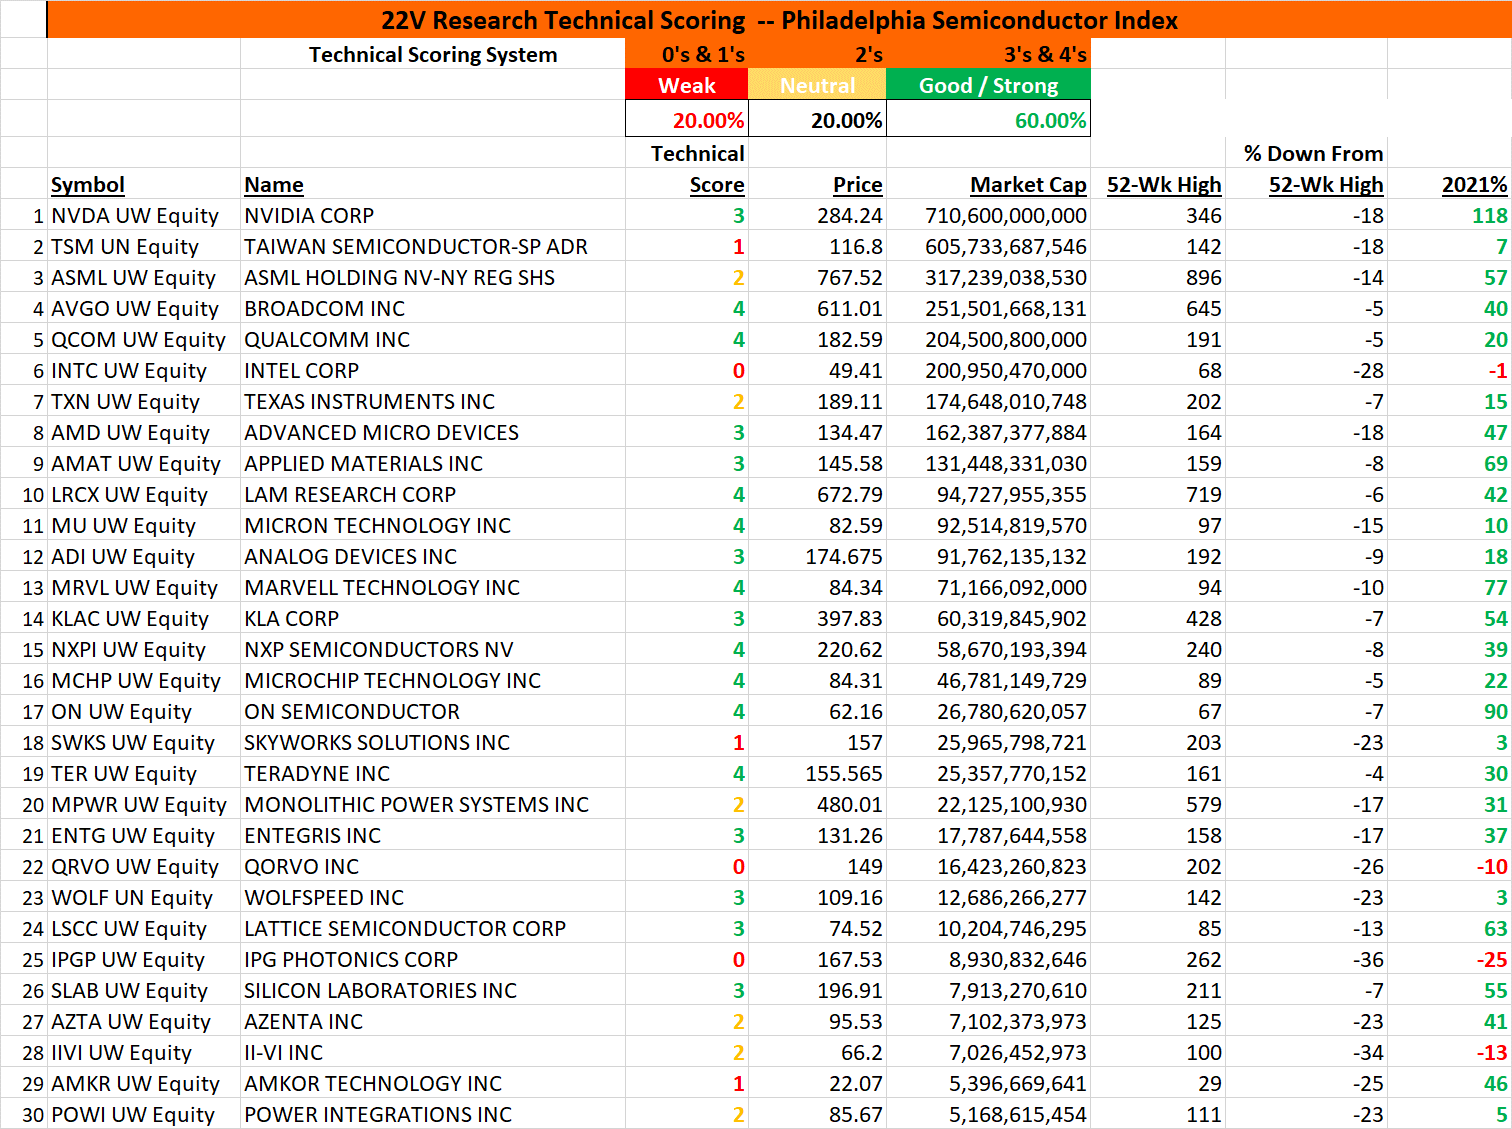The height and width of the screenshot is (1129, 1512).
Task: Click the yellow Neutral legend cell
Action: [x=817, y=85]
